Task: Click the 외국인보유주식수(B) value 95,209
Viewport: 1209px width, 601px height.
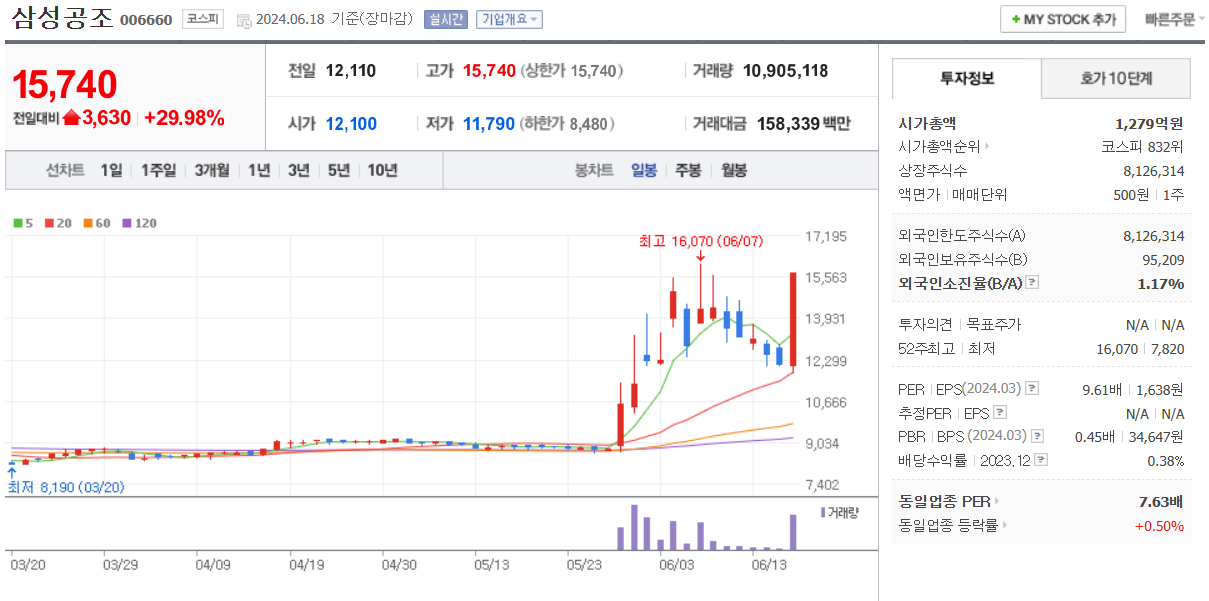Action: 1161,259
